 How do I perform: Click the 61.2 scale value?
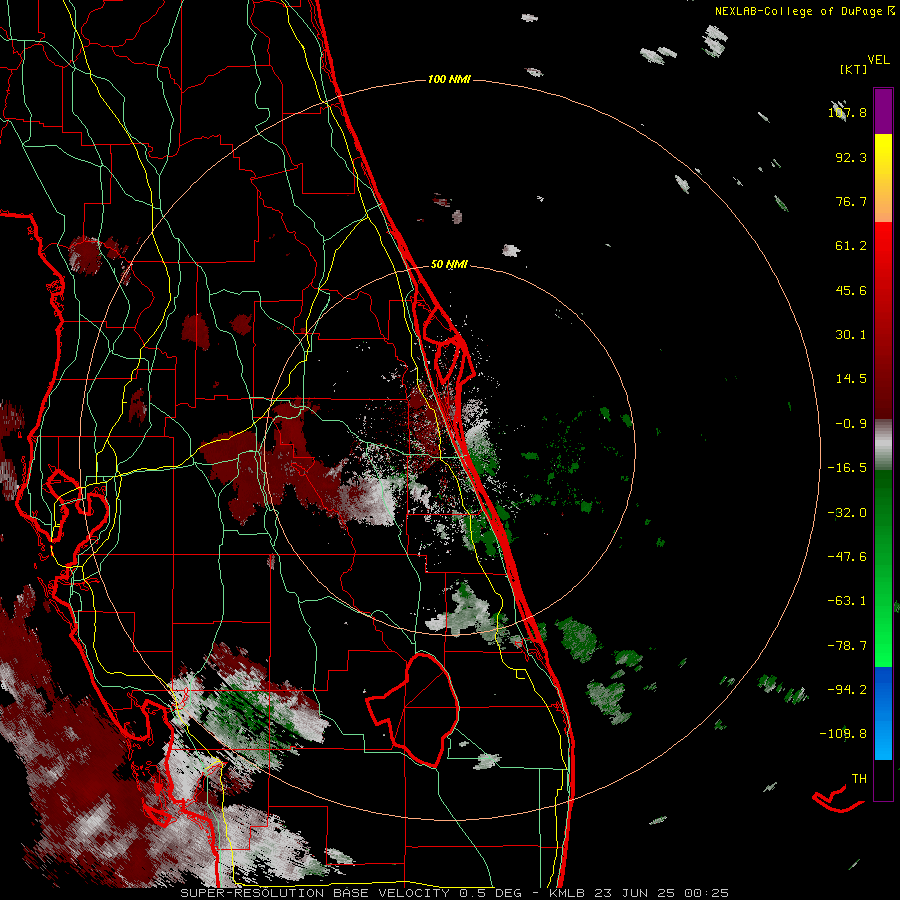[x=851, y=246]
